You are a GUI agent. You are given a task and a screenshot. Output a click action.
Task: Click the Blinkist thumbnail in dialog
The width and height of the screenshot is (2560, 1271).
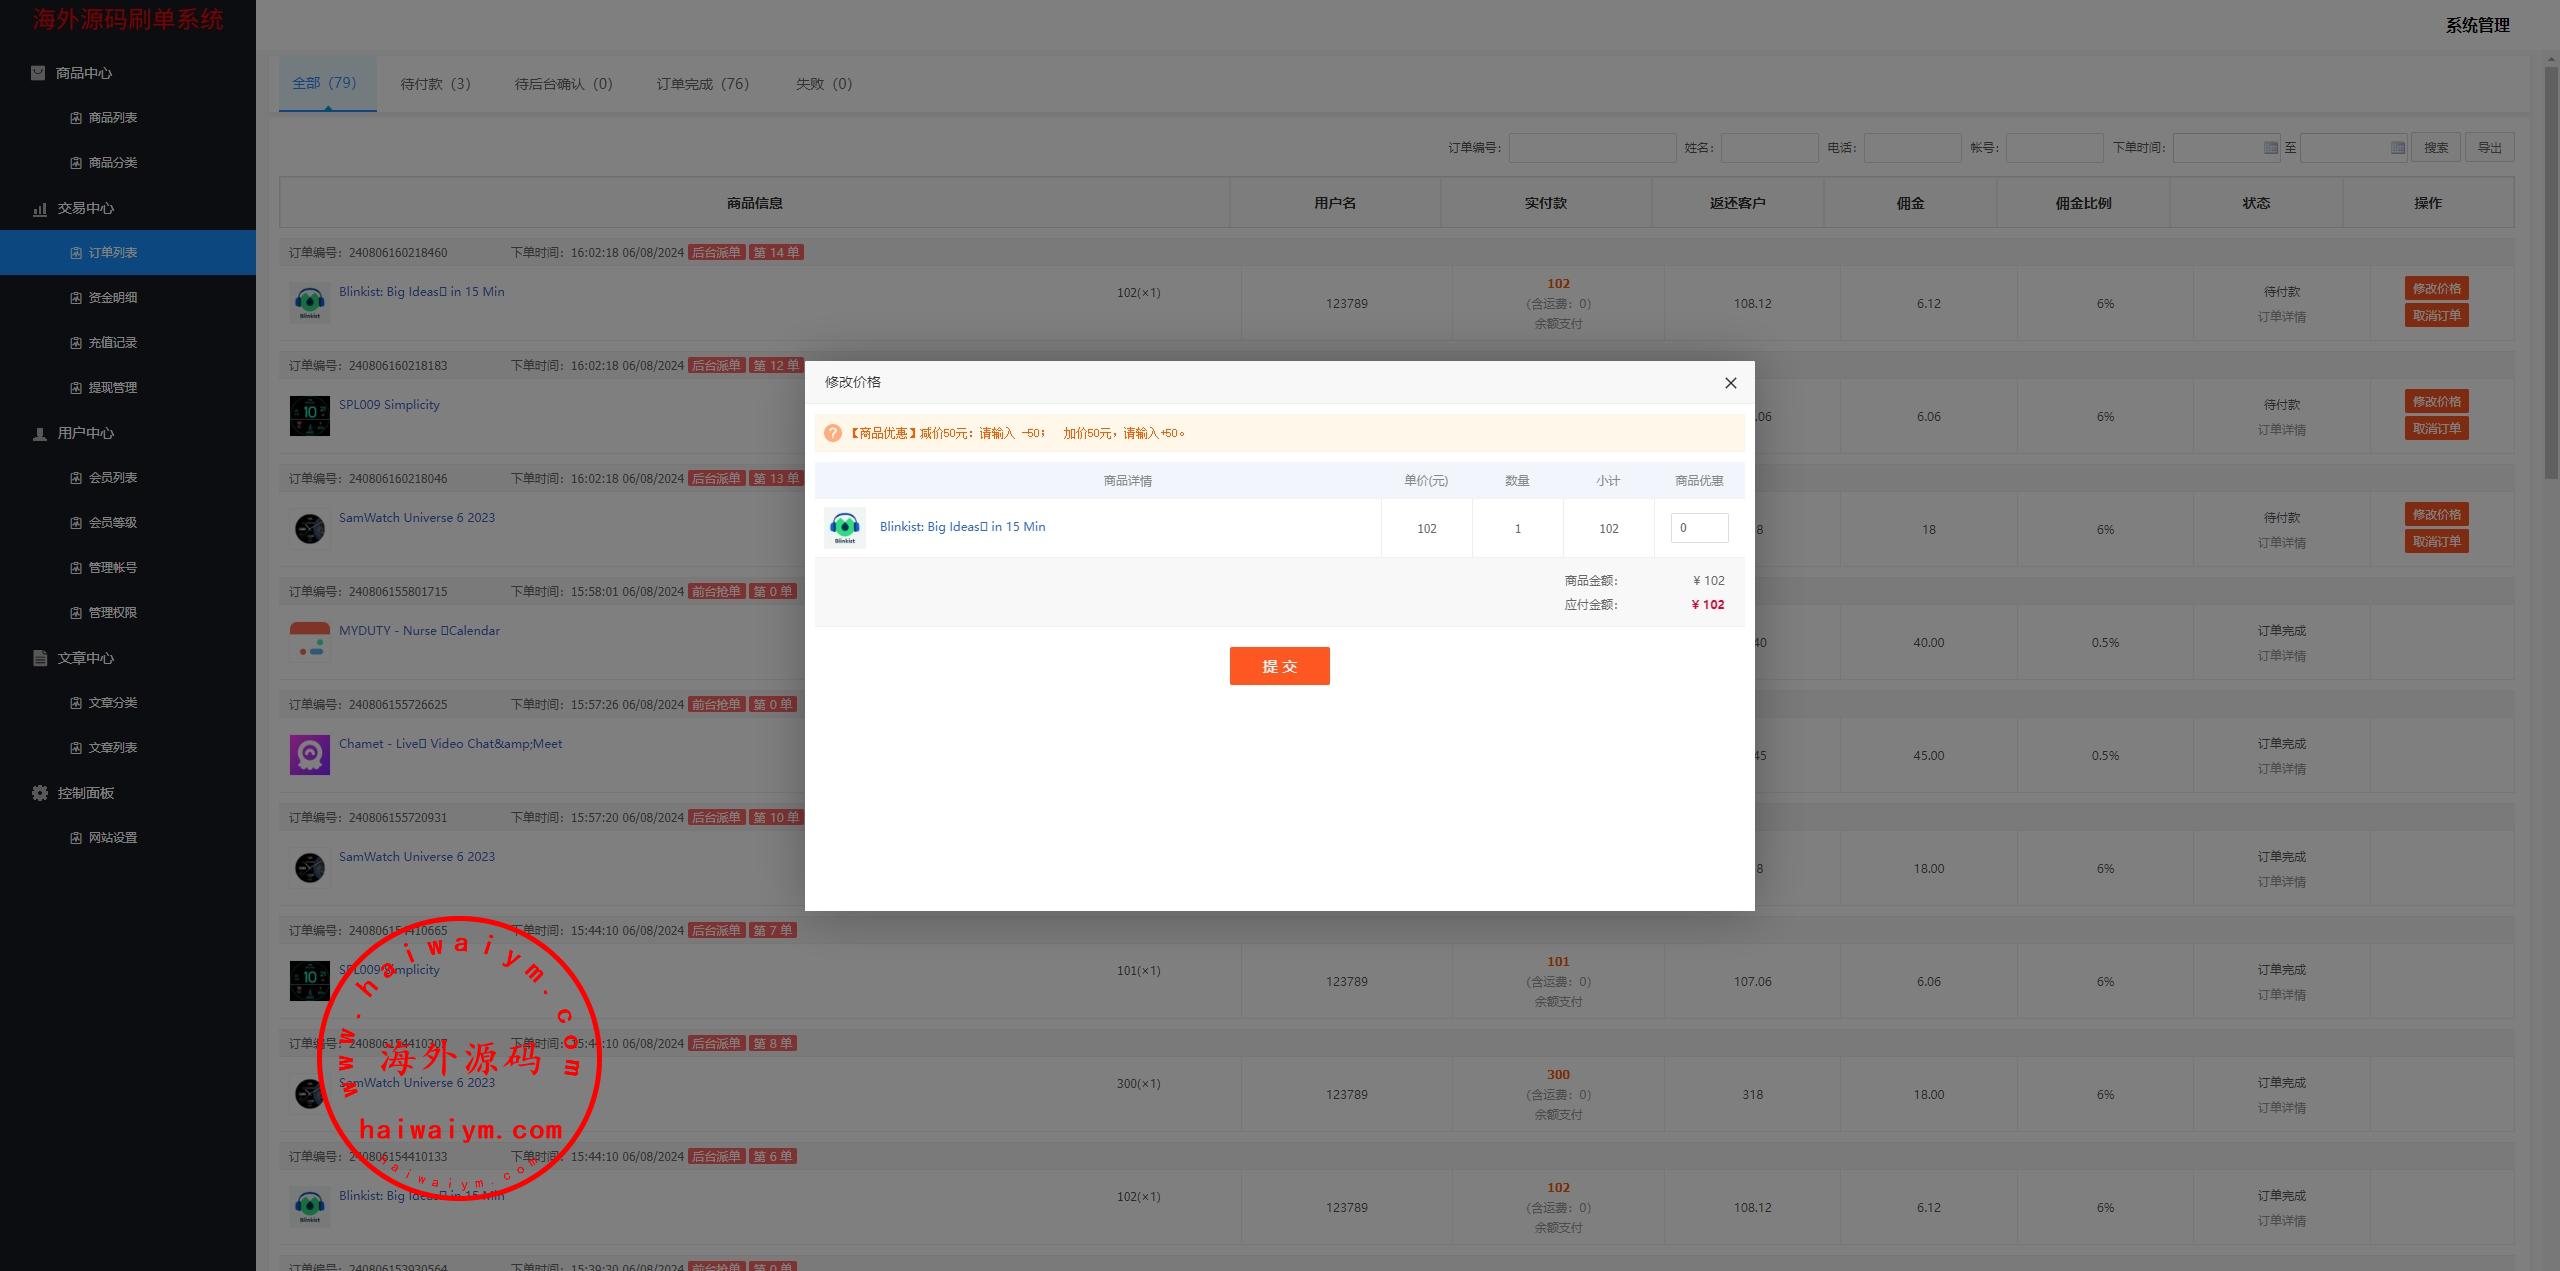click(x=844, y=528)
